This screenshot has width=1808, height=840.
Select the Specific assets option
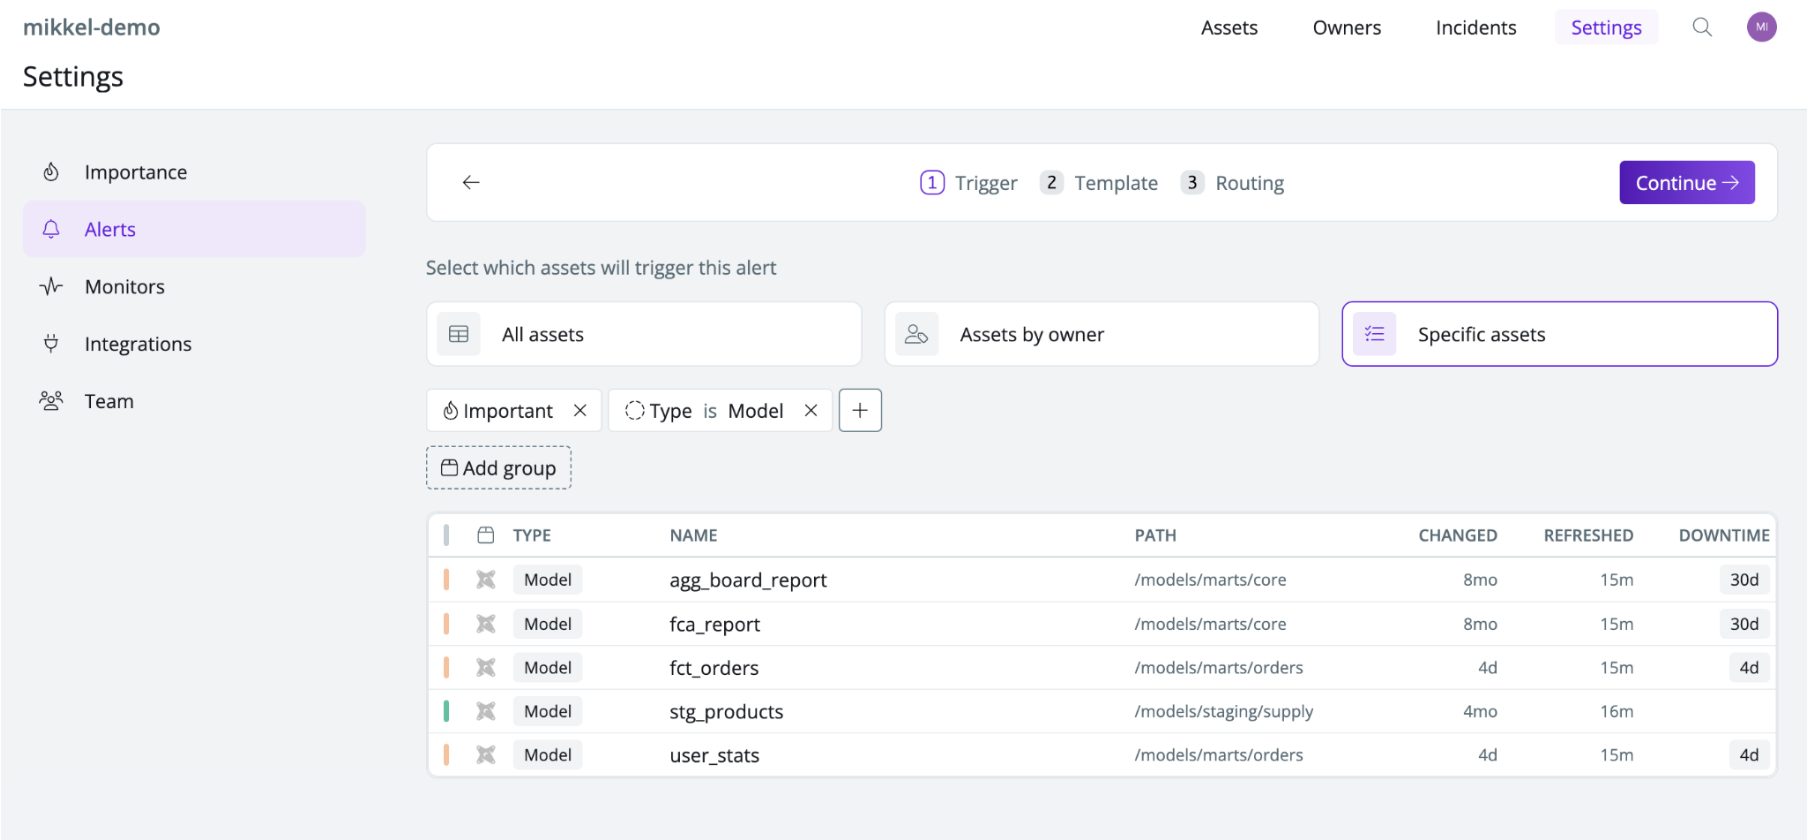point(1560,334)
